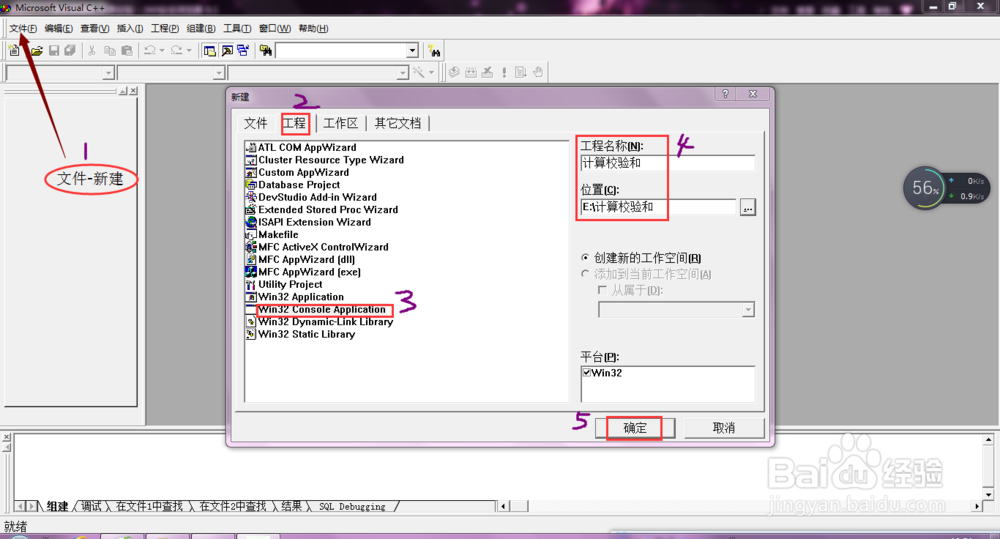Open the Undo history dropdown arrow
The width and height of the screenshot is (1000, 539).
[x=162, y=50]
